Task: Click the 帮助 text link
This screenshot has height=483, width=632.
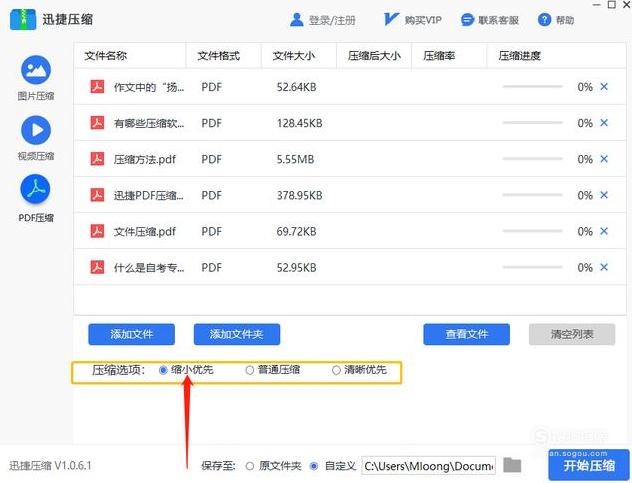Action: [565, 20]
